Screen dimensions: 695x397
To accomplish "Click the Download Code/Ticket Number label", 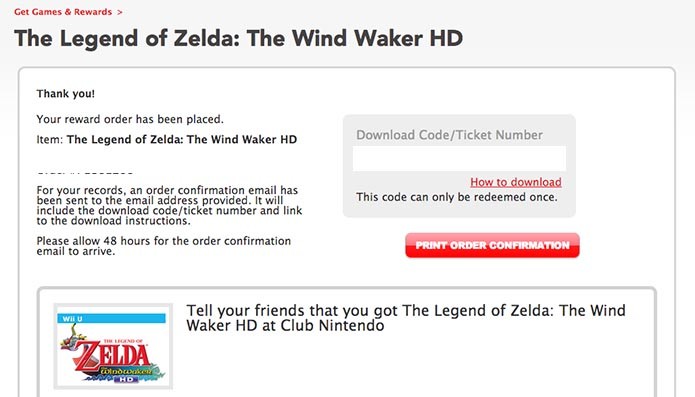I will (449, 135).
